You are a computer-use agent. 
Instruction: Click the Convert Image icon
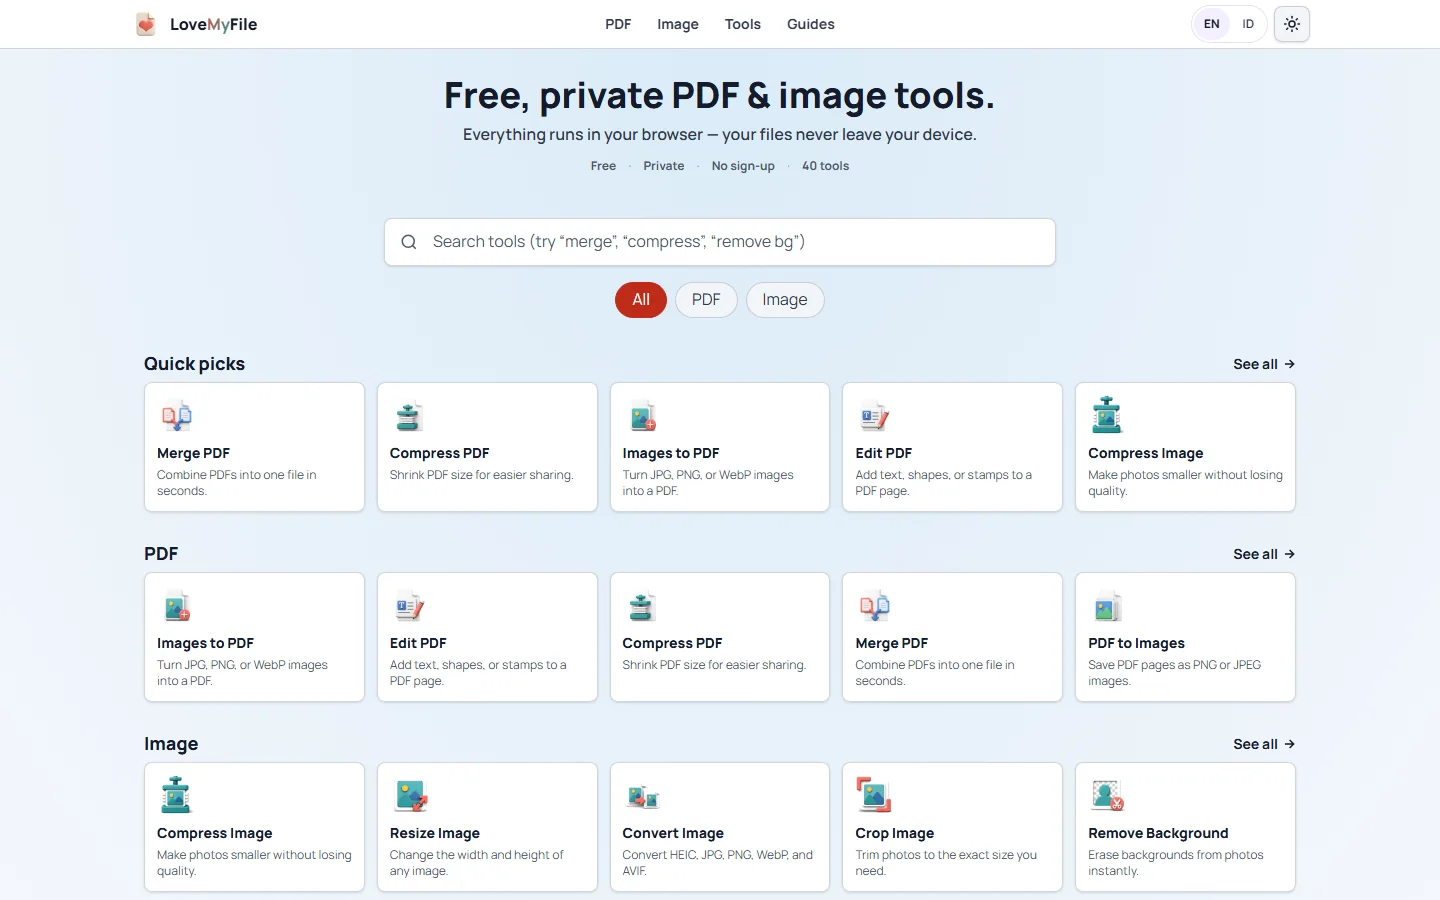click(x=642, y=797)
